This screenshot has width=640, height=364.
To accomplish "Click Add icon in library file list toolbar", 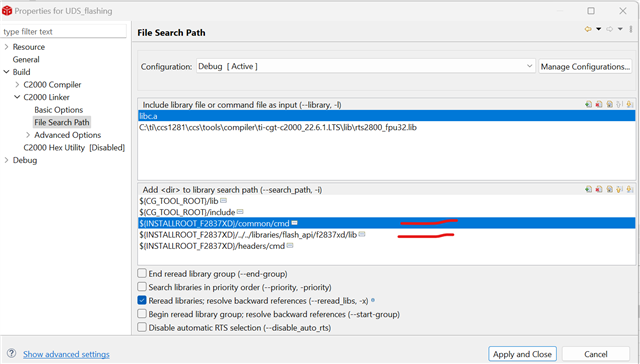I will coord(588,104).
